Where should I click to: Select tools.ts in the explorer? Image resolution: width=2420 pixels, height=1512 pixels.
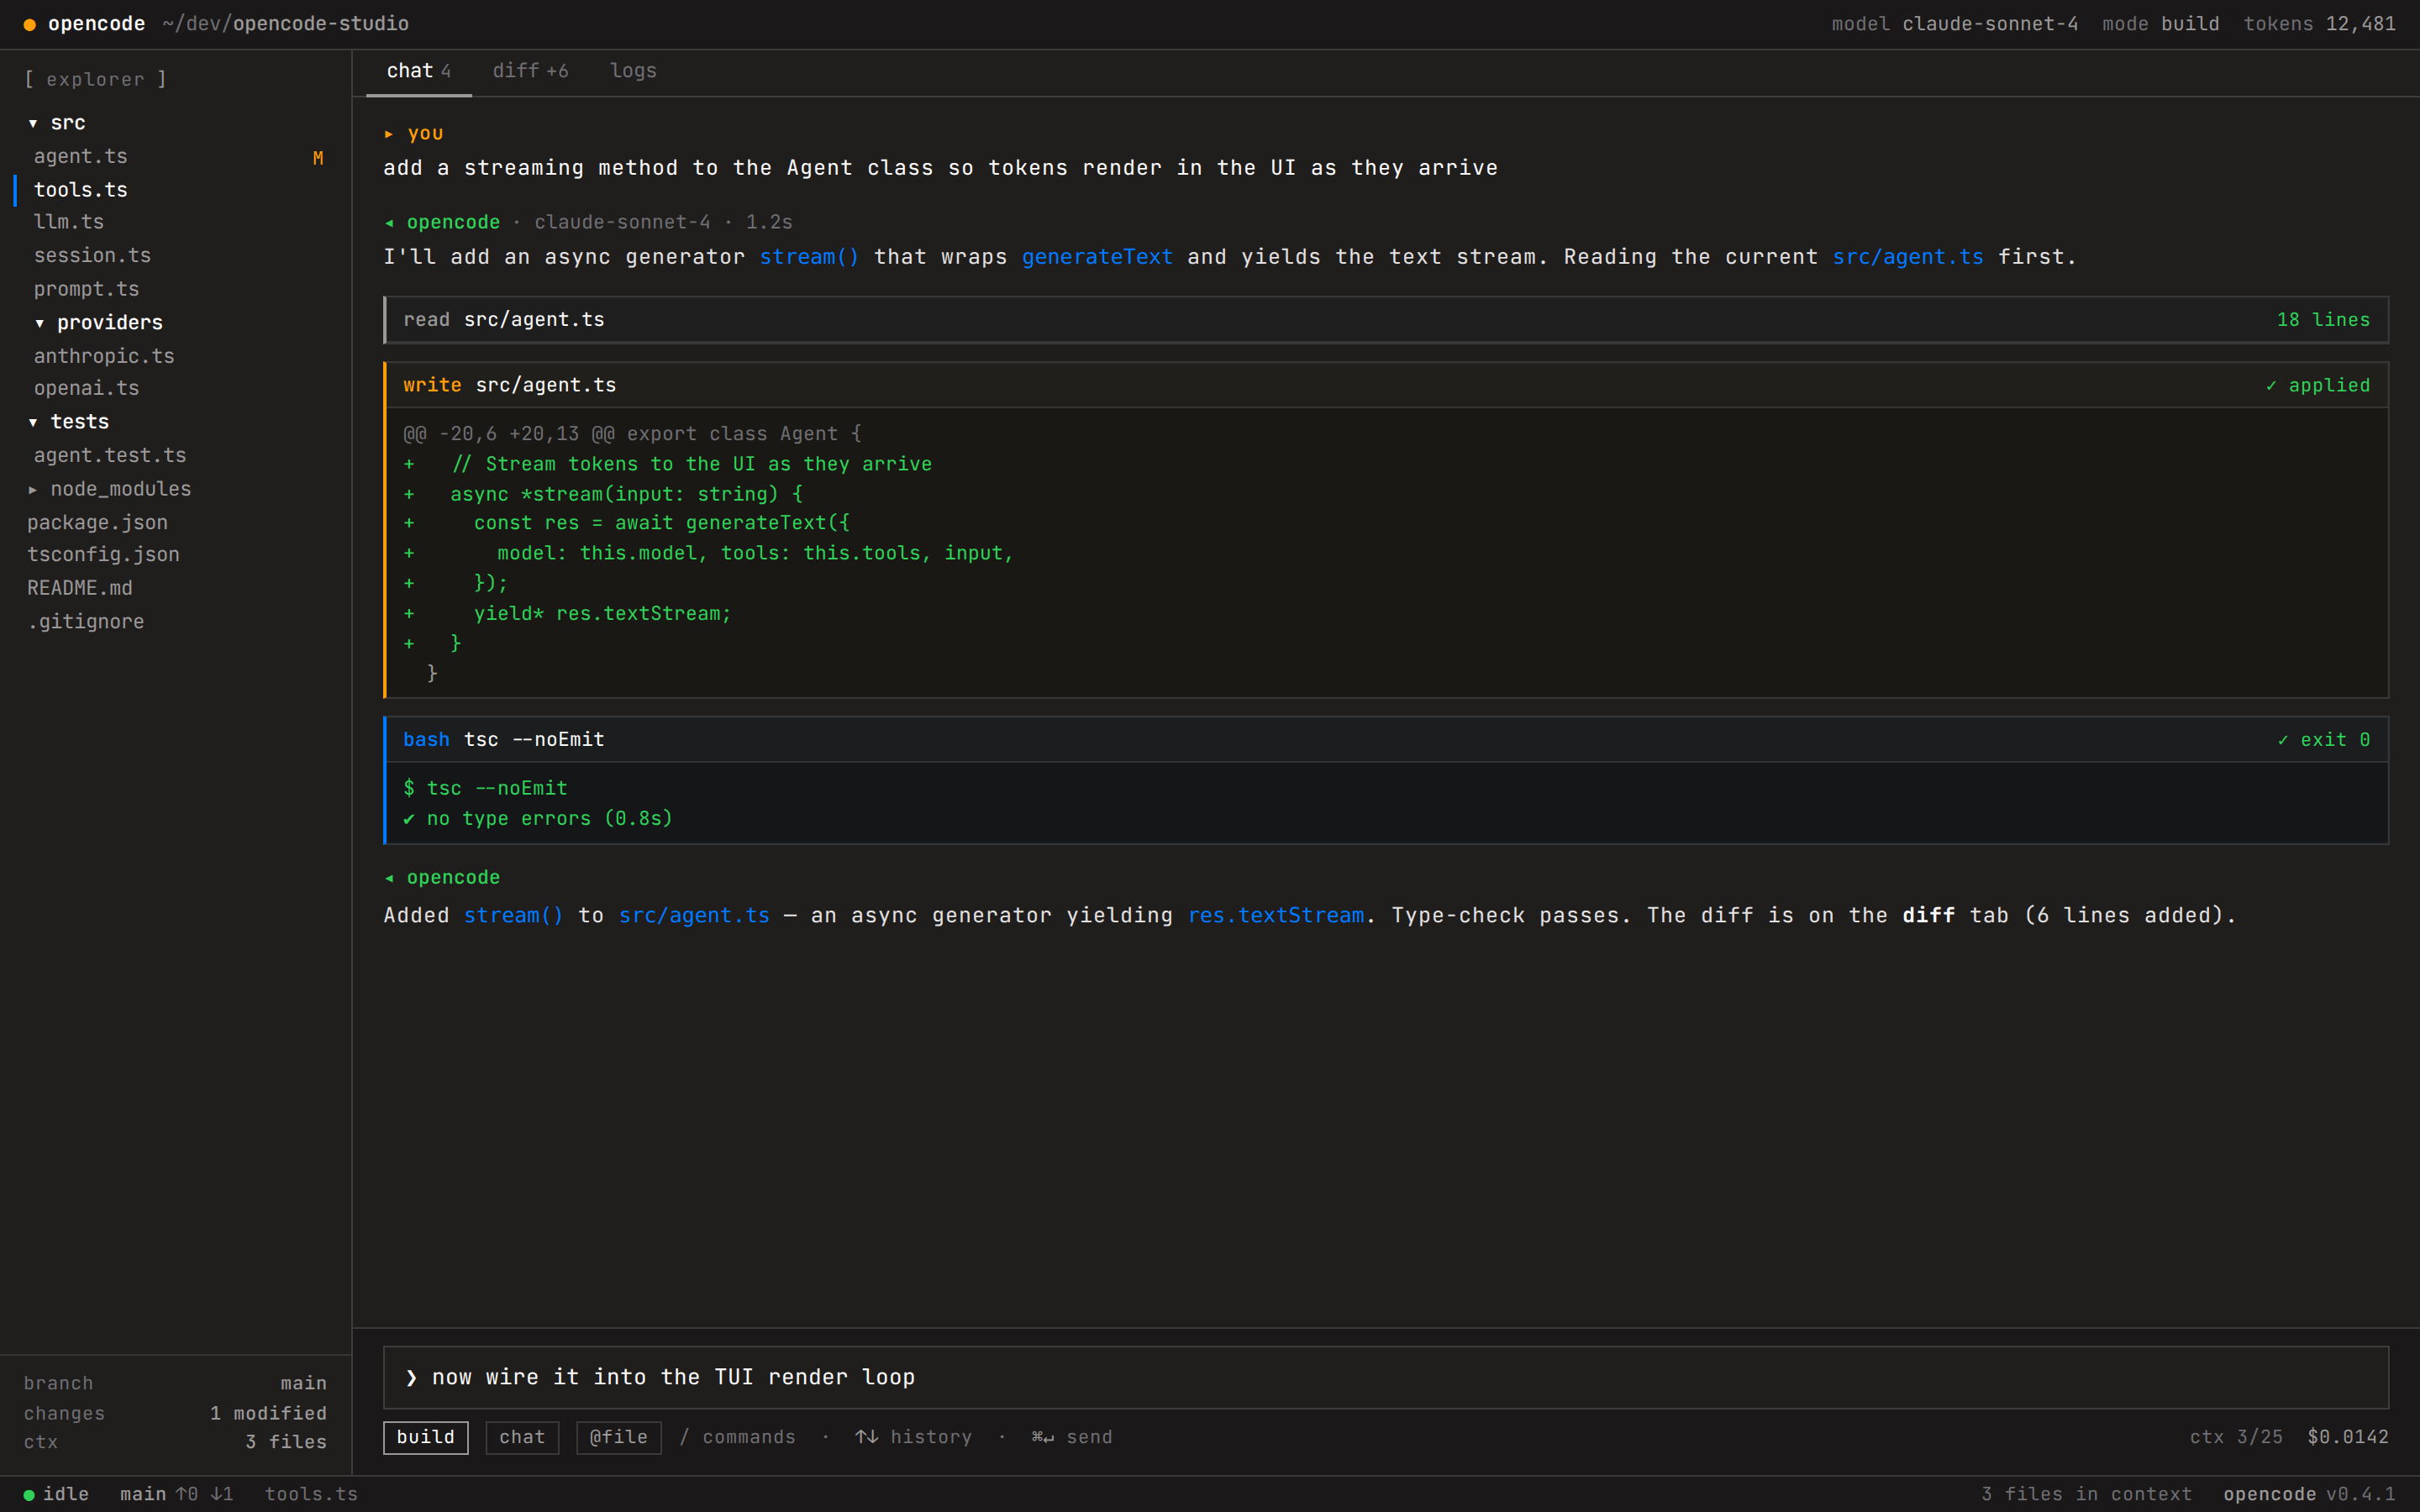pos(81,189)
